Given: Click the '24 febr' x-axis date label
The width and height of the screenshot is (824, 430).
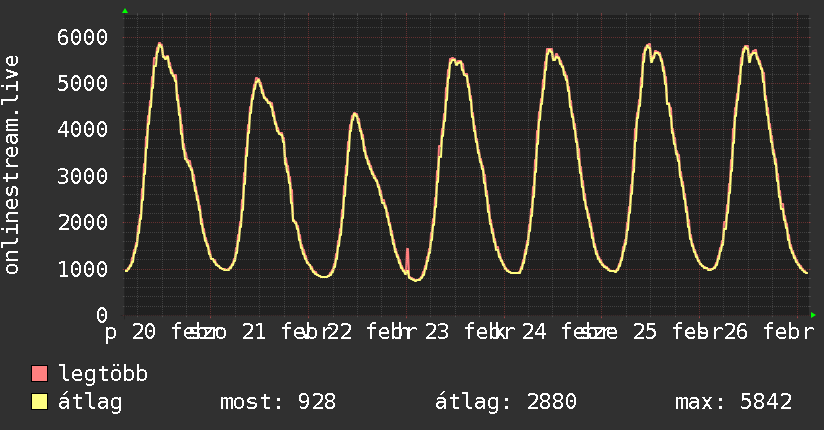Looking at the screenshot, I should (569, 332).
